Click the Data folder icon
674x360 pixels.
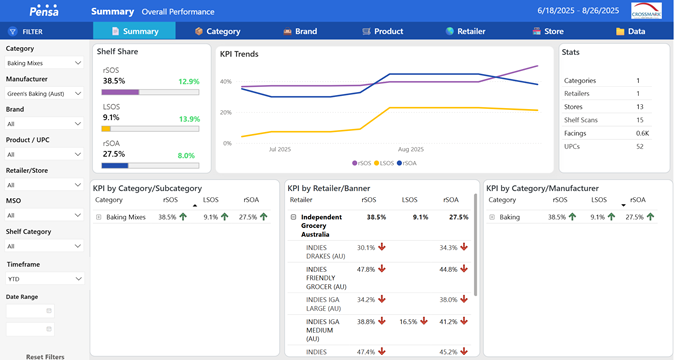click(x=620, y=31)
